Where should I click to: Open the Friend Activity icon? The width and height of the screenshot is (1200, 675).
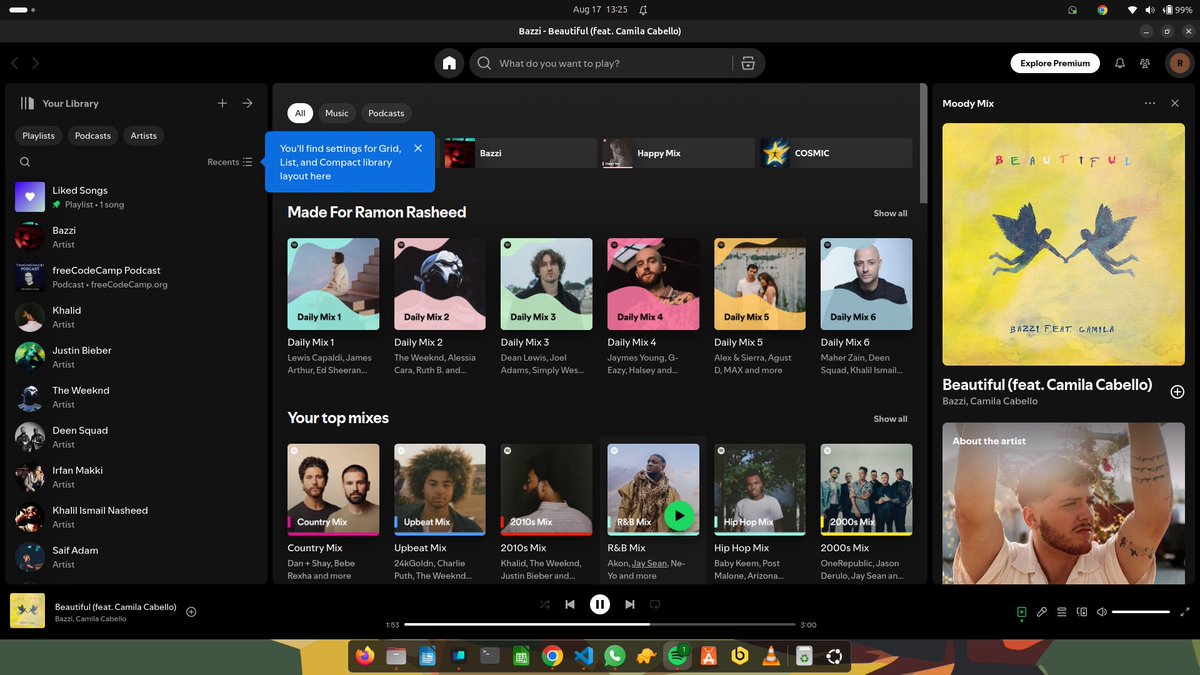[1145, 63]
